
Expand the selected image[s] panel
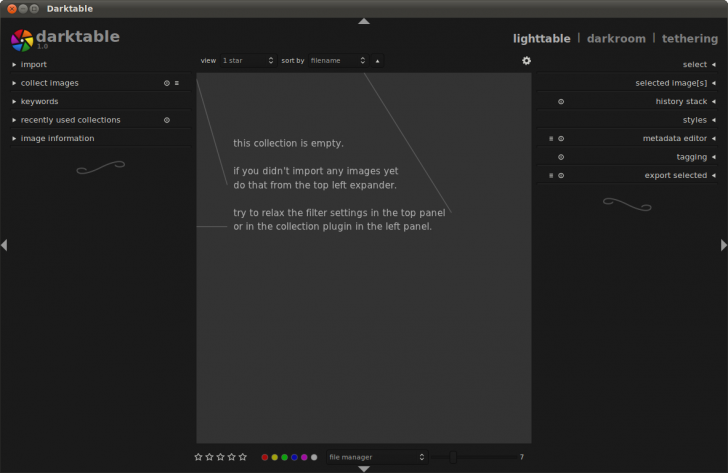point(627,83)
